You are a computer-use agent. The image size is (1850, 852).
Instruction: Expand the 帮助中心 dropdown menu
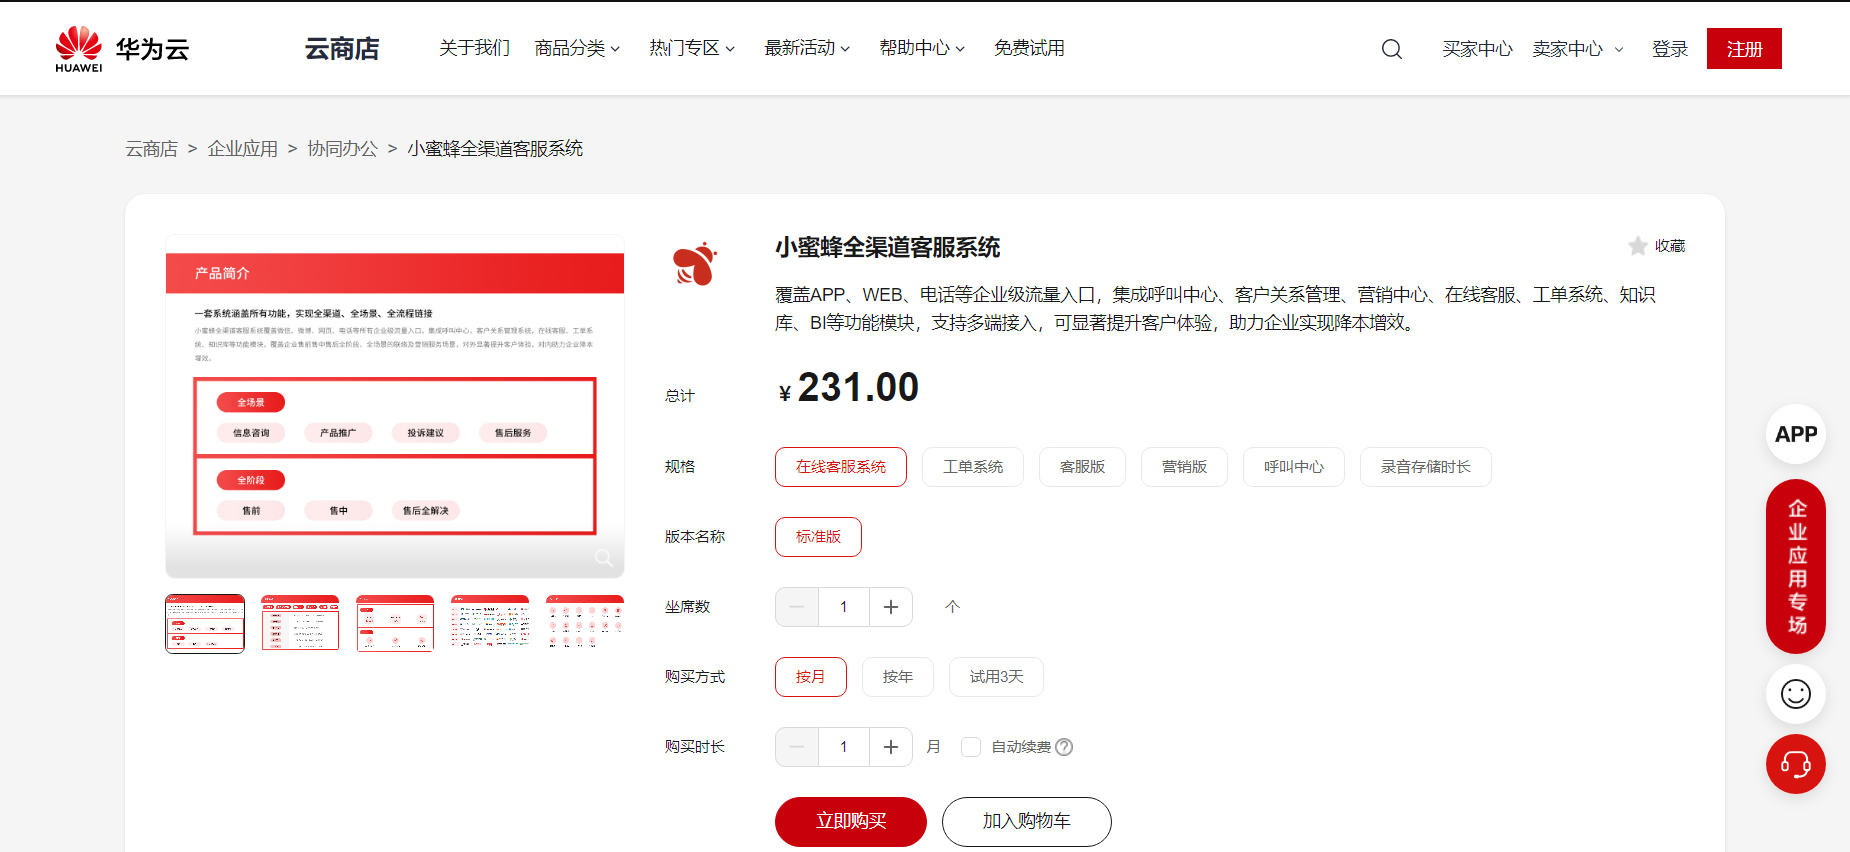[921, 48]
